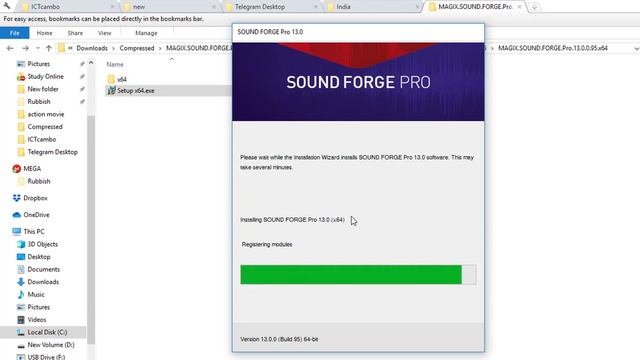Click the SOUND FORGE Pro 13.0 title bar
Screen dimensions: 640x360
point(358,32)
